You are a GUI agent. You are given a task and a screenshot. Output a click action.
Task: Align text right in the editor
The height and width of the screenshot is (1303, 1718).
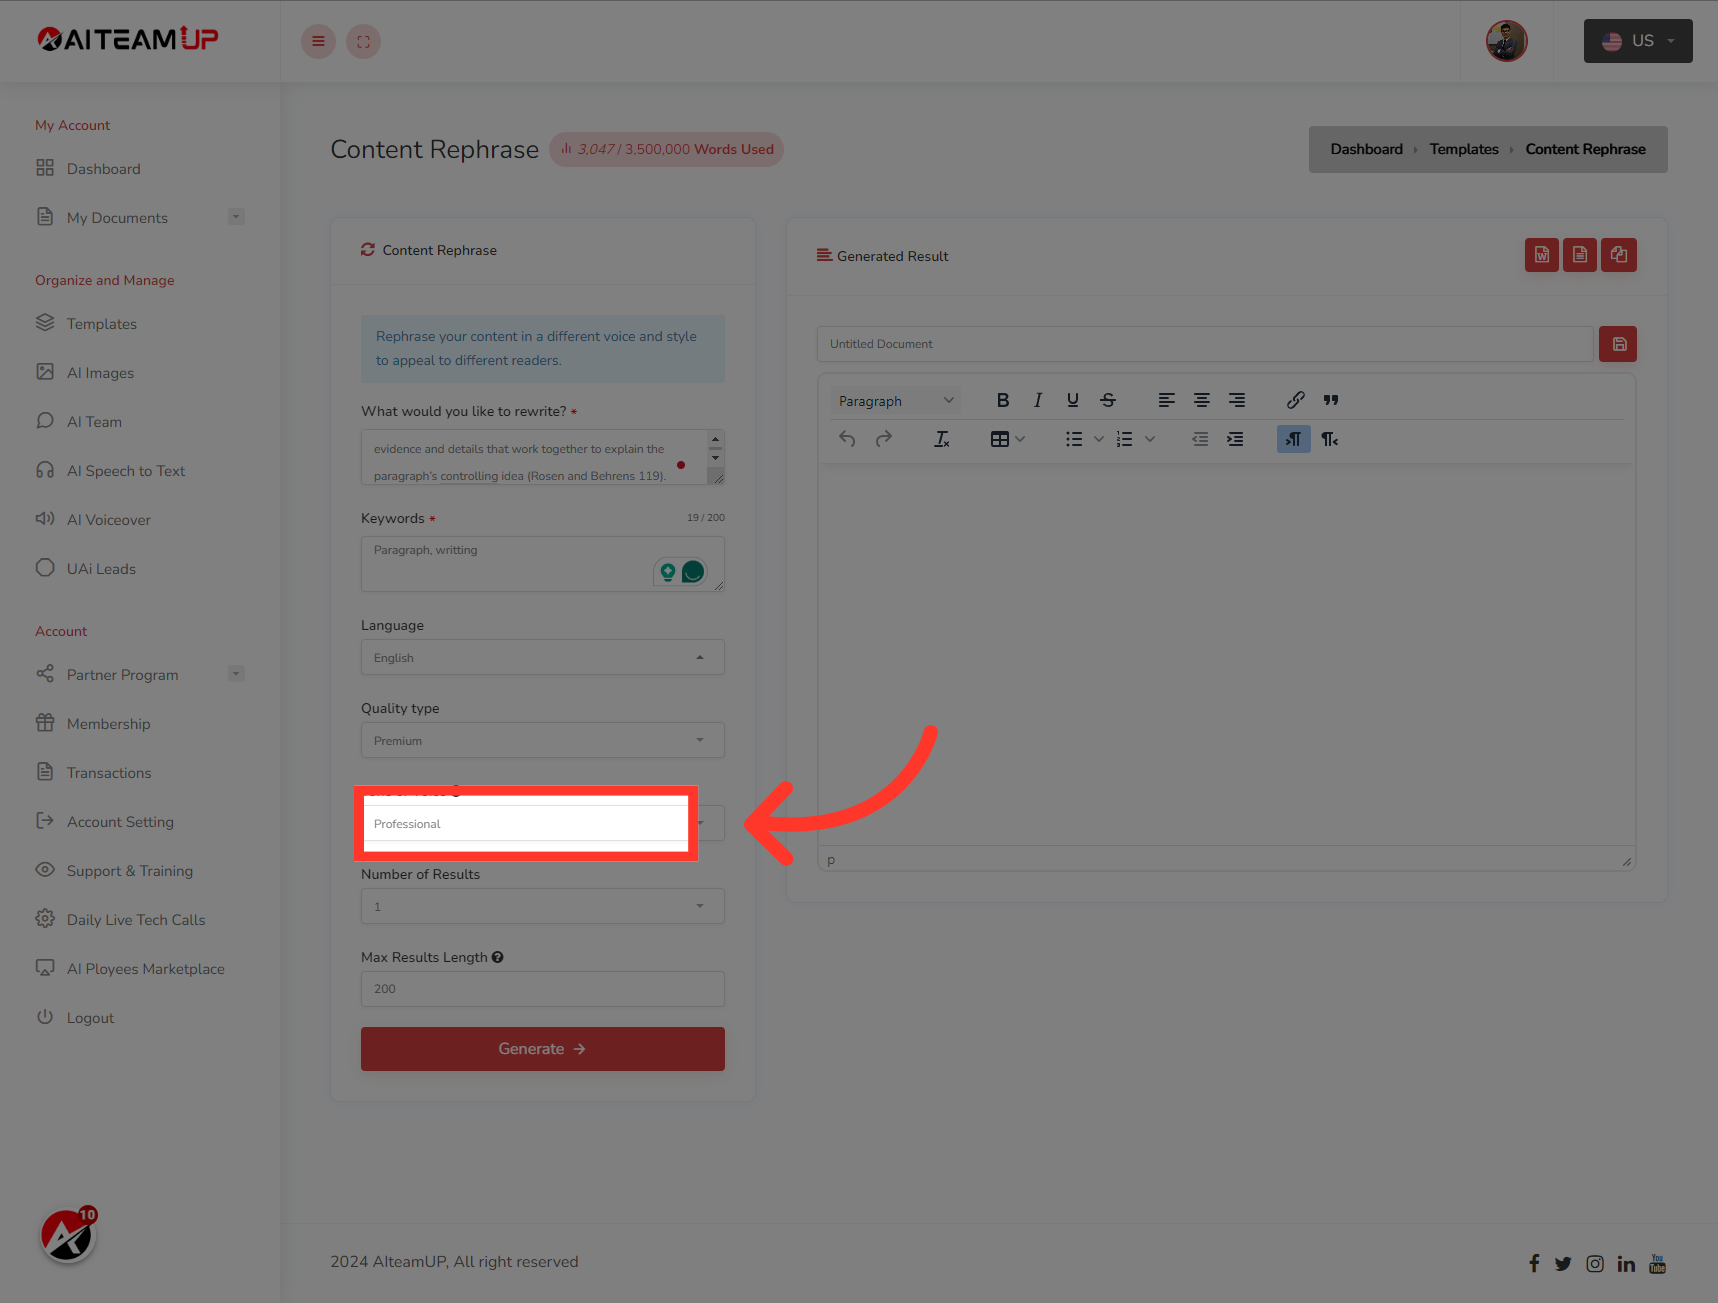1237,400
